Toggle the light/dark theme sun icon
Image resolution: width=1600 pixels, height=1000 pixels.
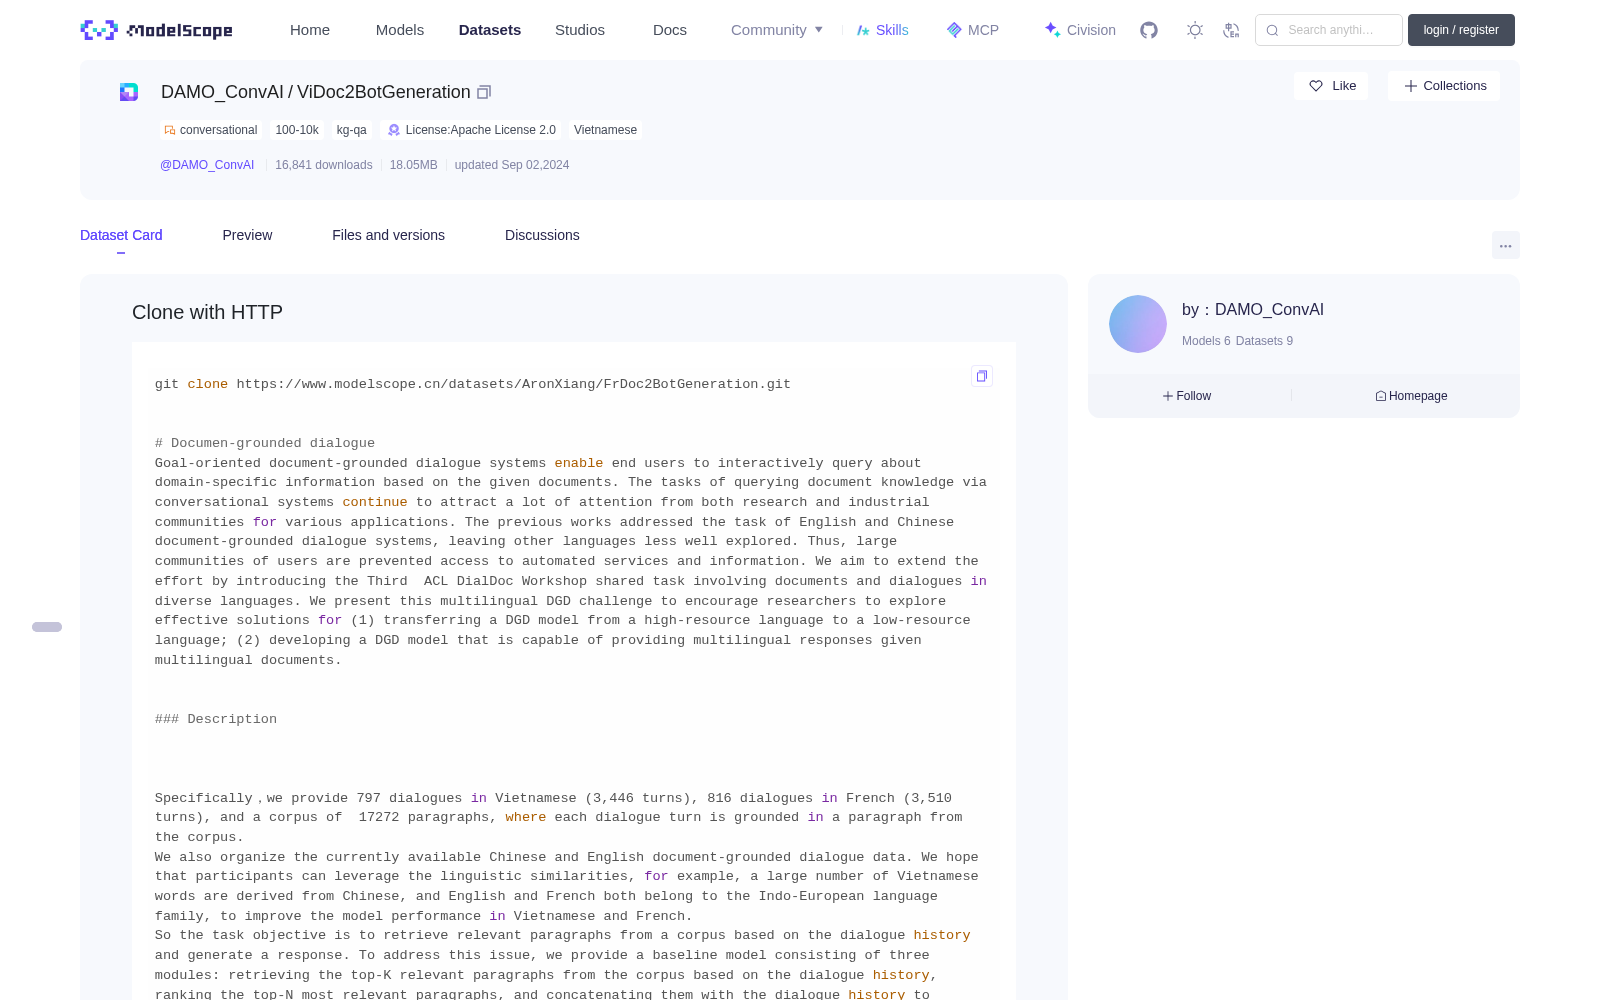(x=1195, y=30)
